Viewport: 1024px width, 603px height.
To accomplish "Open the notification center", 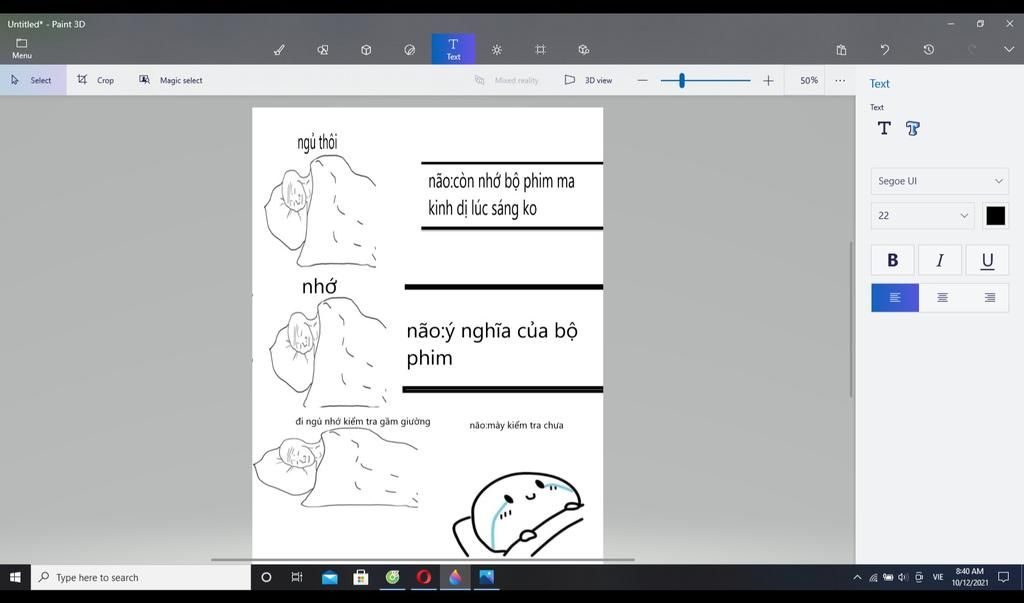I will point(1004,577).
